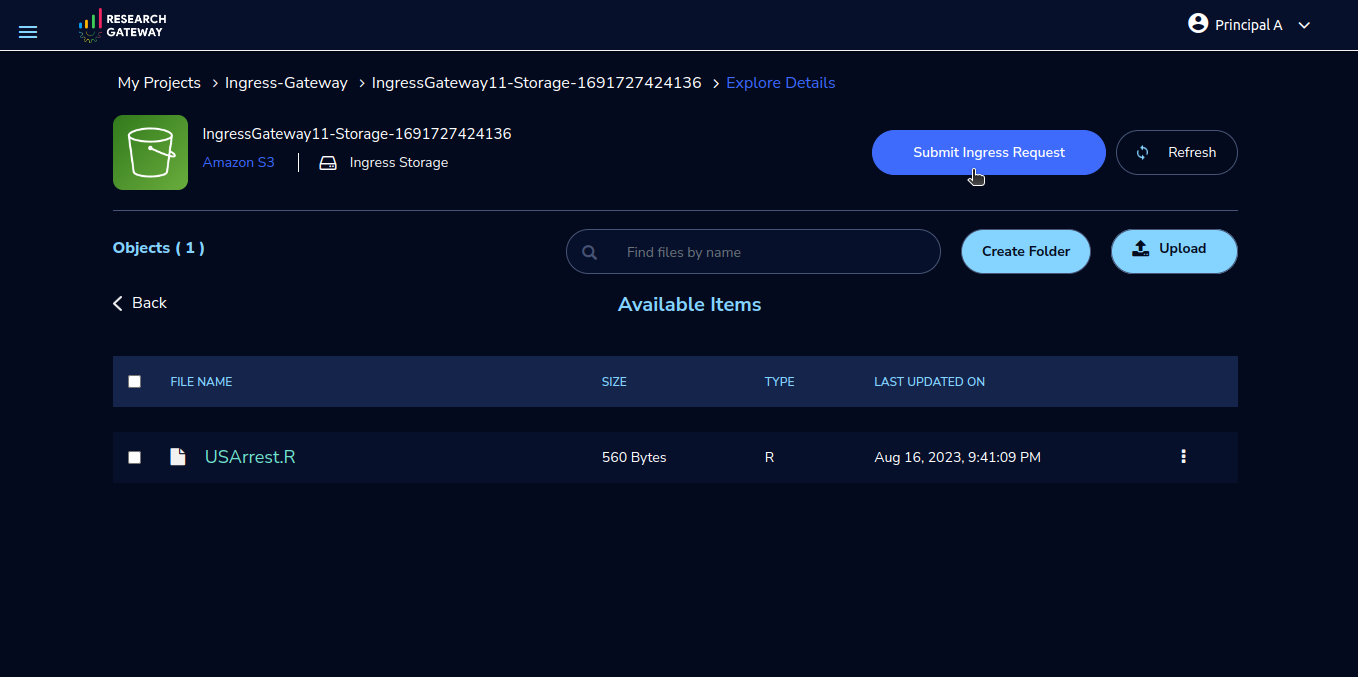The height and width of the screenshot is (677, 1358).
Task: Open IngressGateway11-Storage-1691727424136 breadcrumb
Action: click(536, 83)
